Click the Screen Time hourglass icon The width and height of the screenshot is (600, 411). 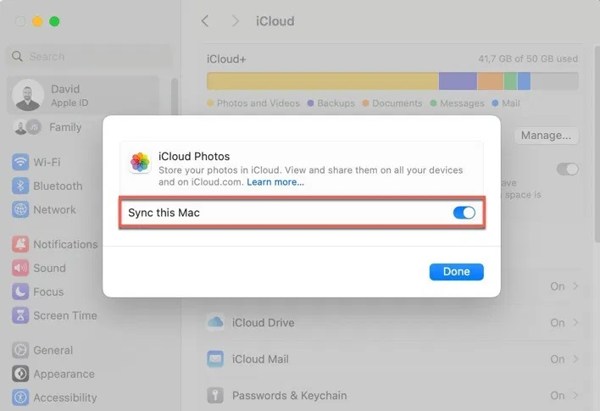pyautogui.click(x=21, y=316)
